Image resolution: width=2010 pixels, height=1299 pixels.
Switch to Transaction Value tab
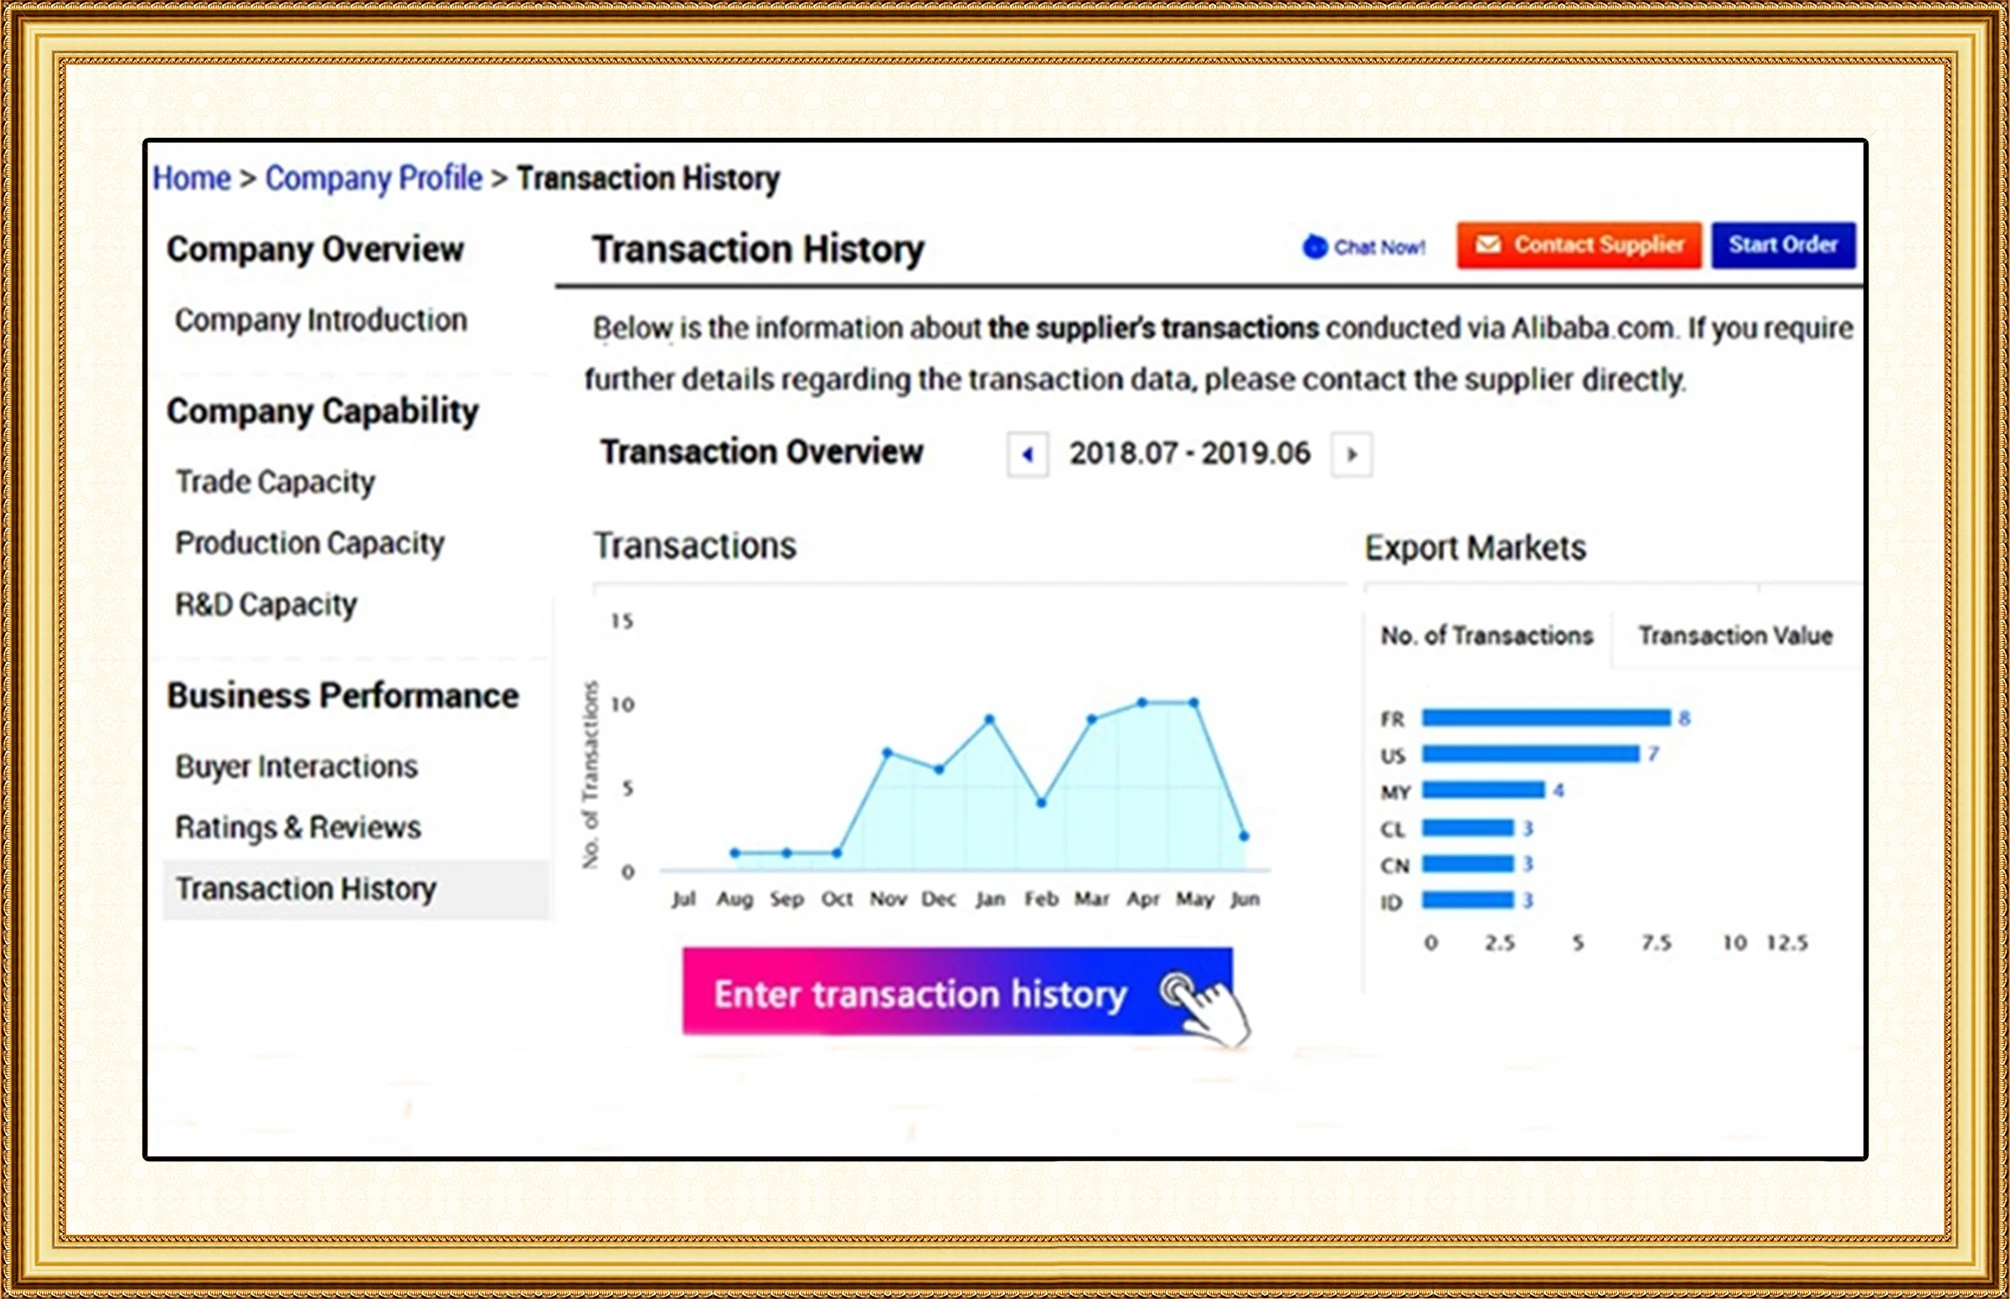point(1735,636)
